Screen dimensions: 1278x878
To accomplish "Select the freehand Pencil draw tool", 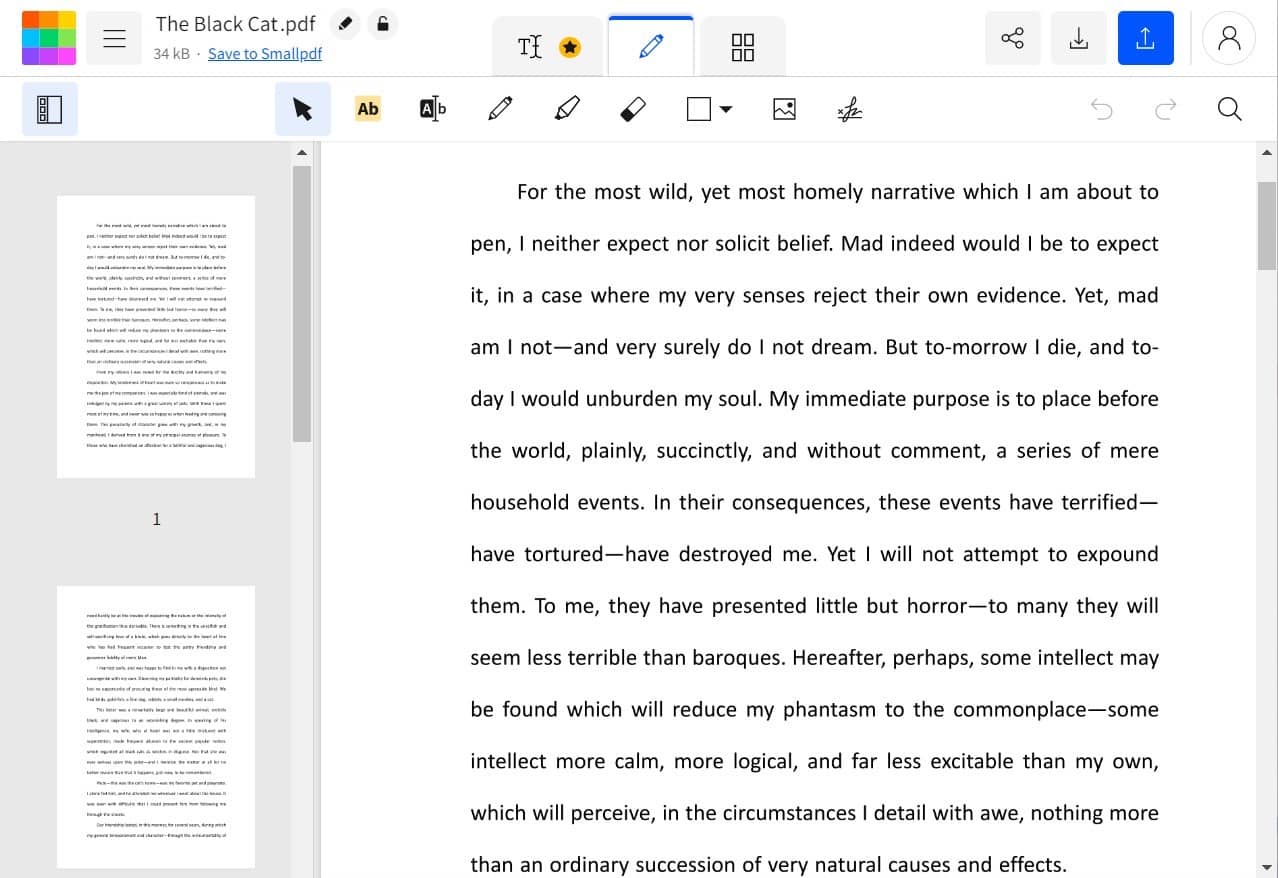I will (x=500, y=109).
